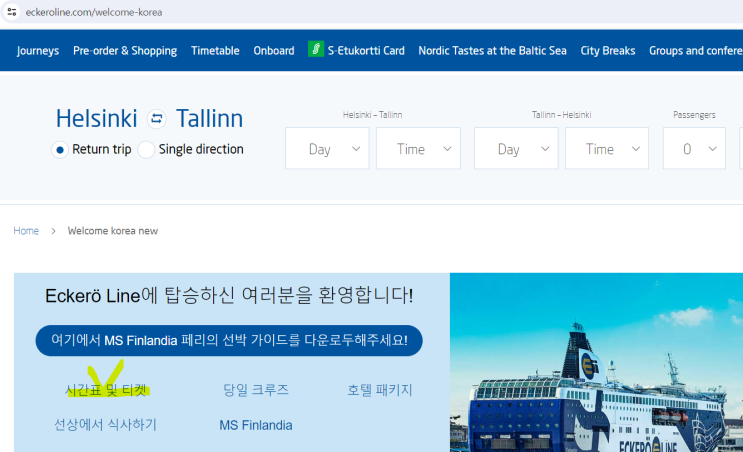Open the Tallinn–Helsinki Time dropdown

tap(607, 148)
